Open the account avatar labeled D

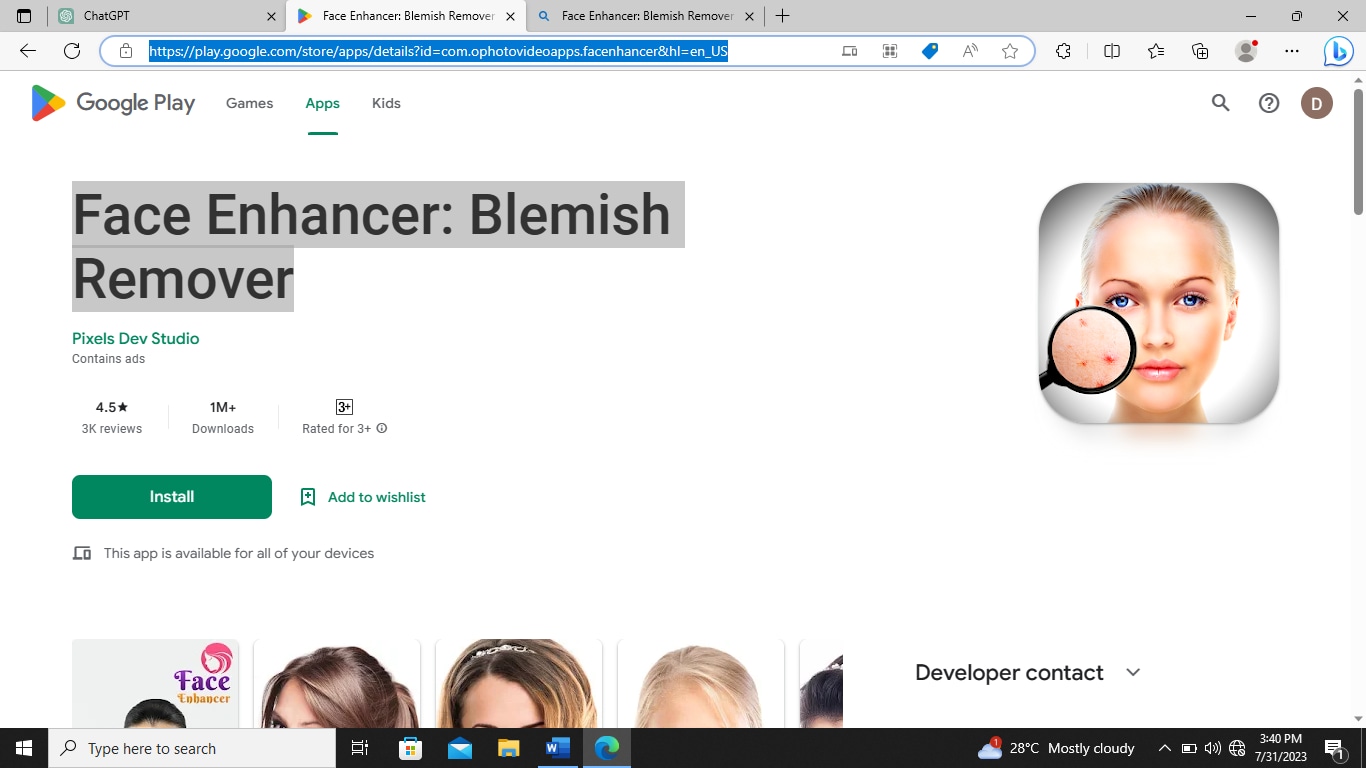pyautogui.click(x=1317, y=103)
